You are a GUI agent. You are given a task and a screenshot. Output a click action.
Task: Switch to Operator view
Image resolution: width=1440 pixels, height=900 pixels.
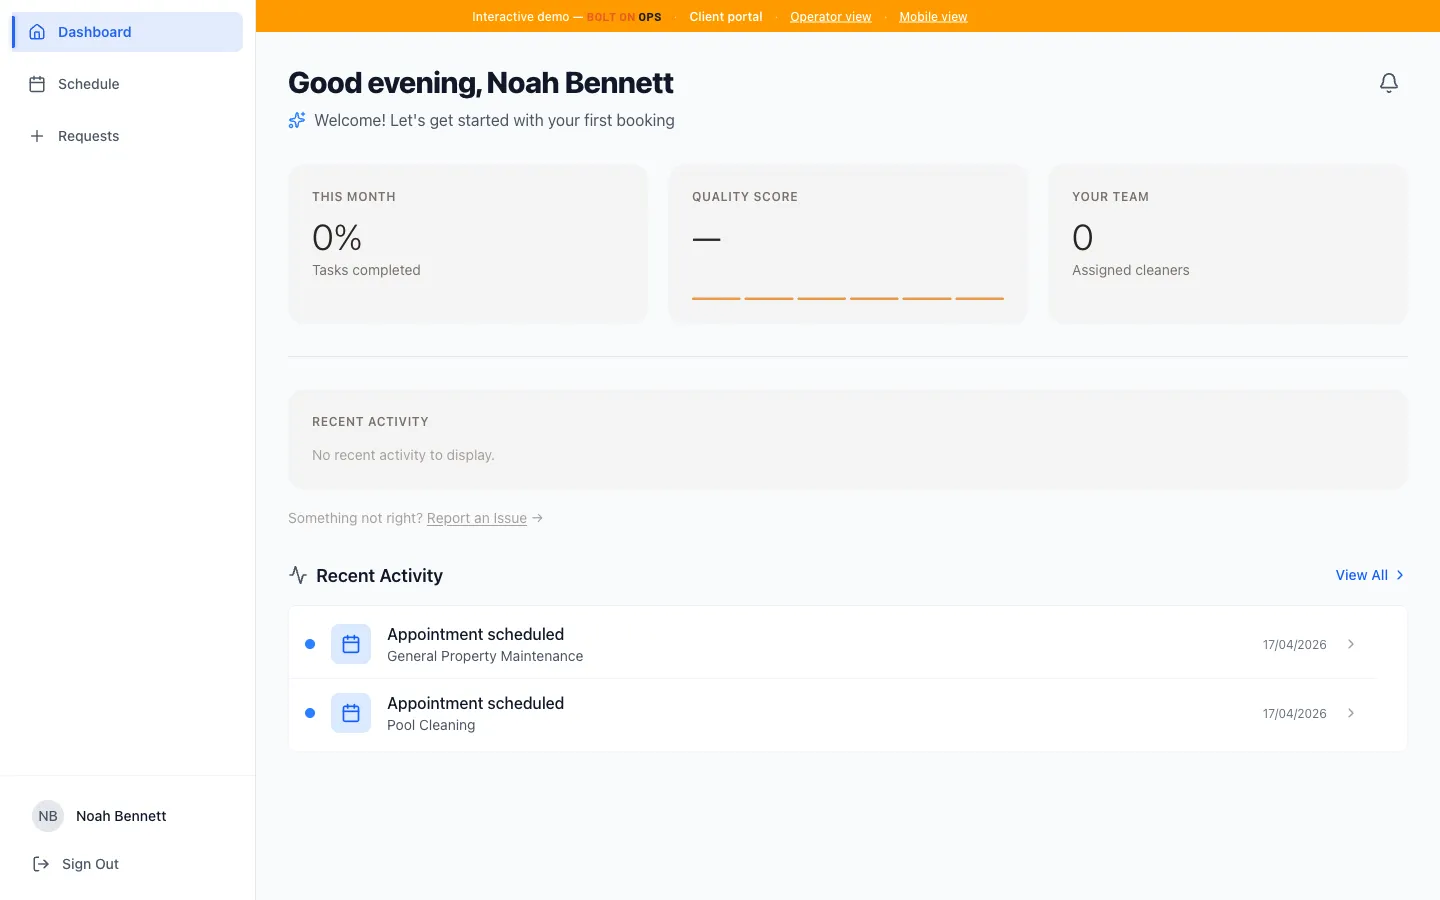point(831,16)
